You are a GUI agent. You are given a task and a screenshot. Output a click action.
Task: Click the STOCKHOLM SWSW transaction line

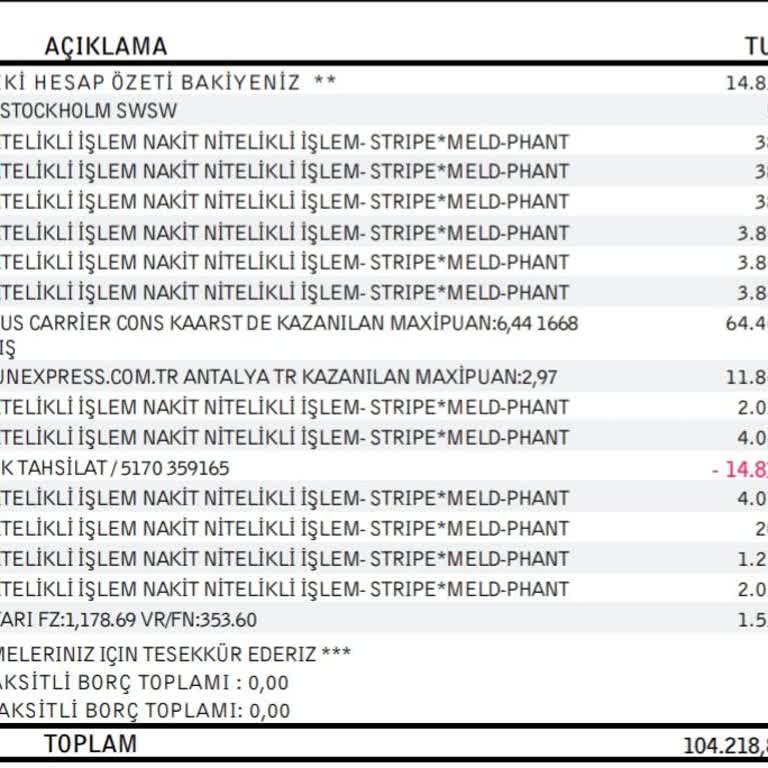(x=88, y=111)
